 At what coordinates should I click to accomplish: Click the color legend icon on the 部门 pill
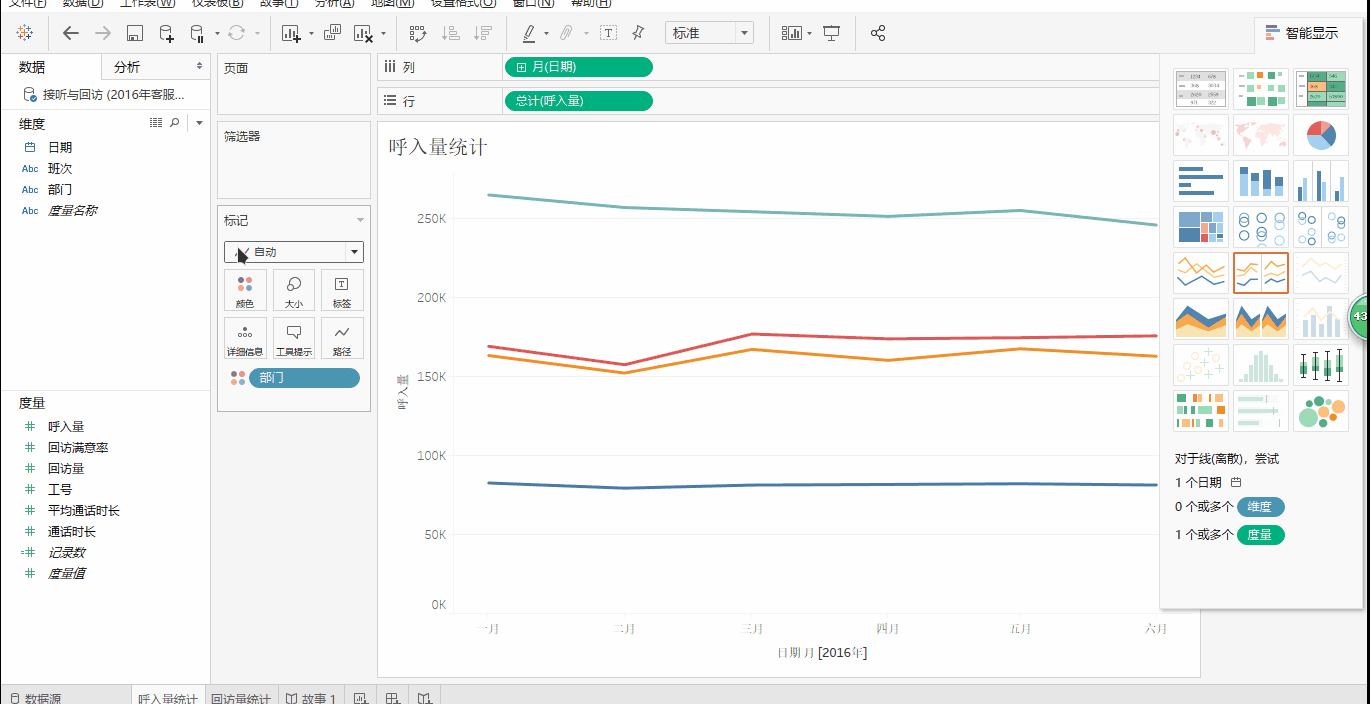239,377
